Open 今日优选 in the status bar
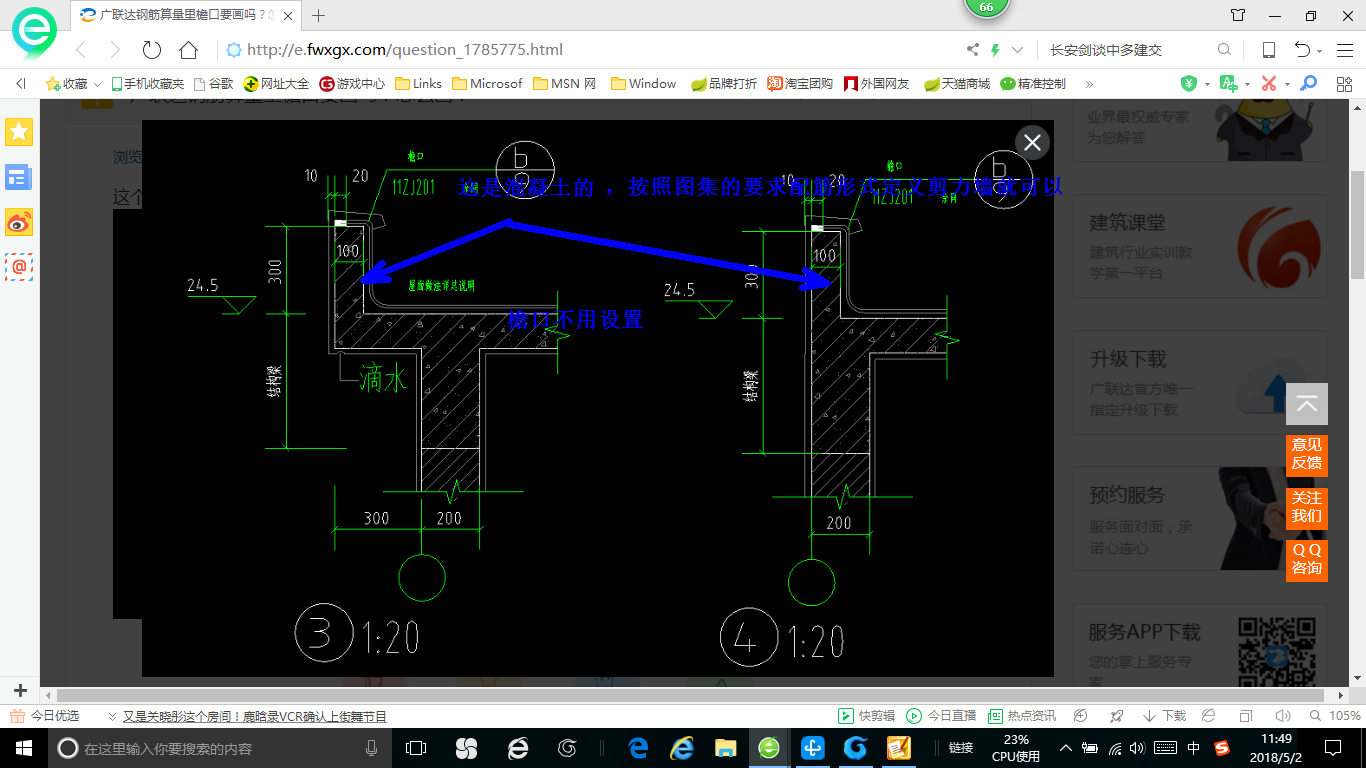The height and width of the screenshot is (768, 1366). coord(44,716)
